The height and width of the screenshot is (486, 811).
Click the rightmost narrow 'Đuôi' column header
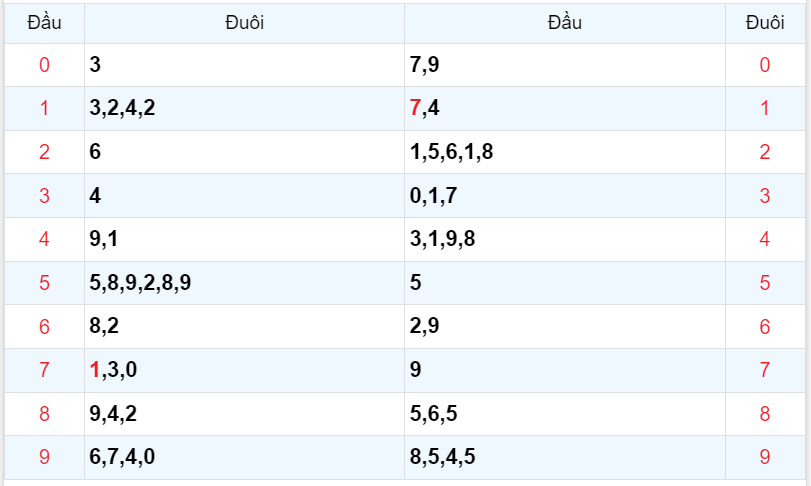click(x=765, y=23)
